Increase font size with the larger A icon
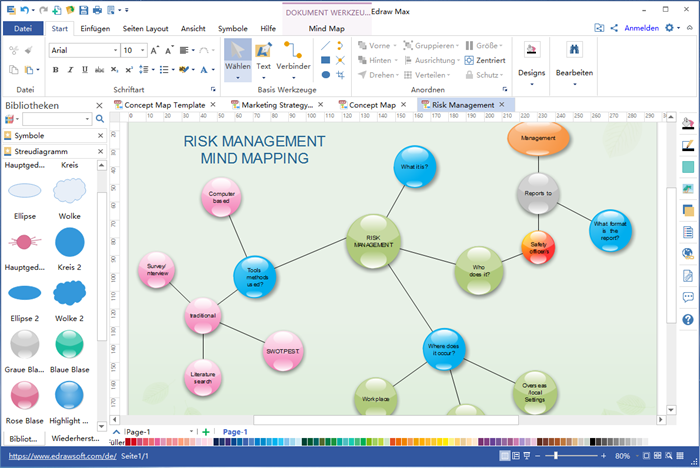 154,50
